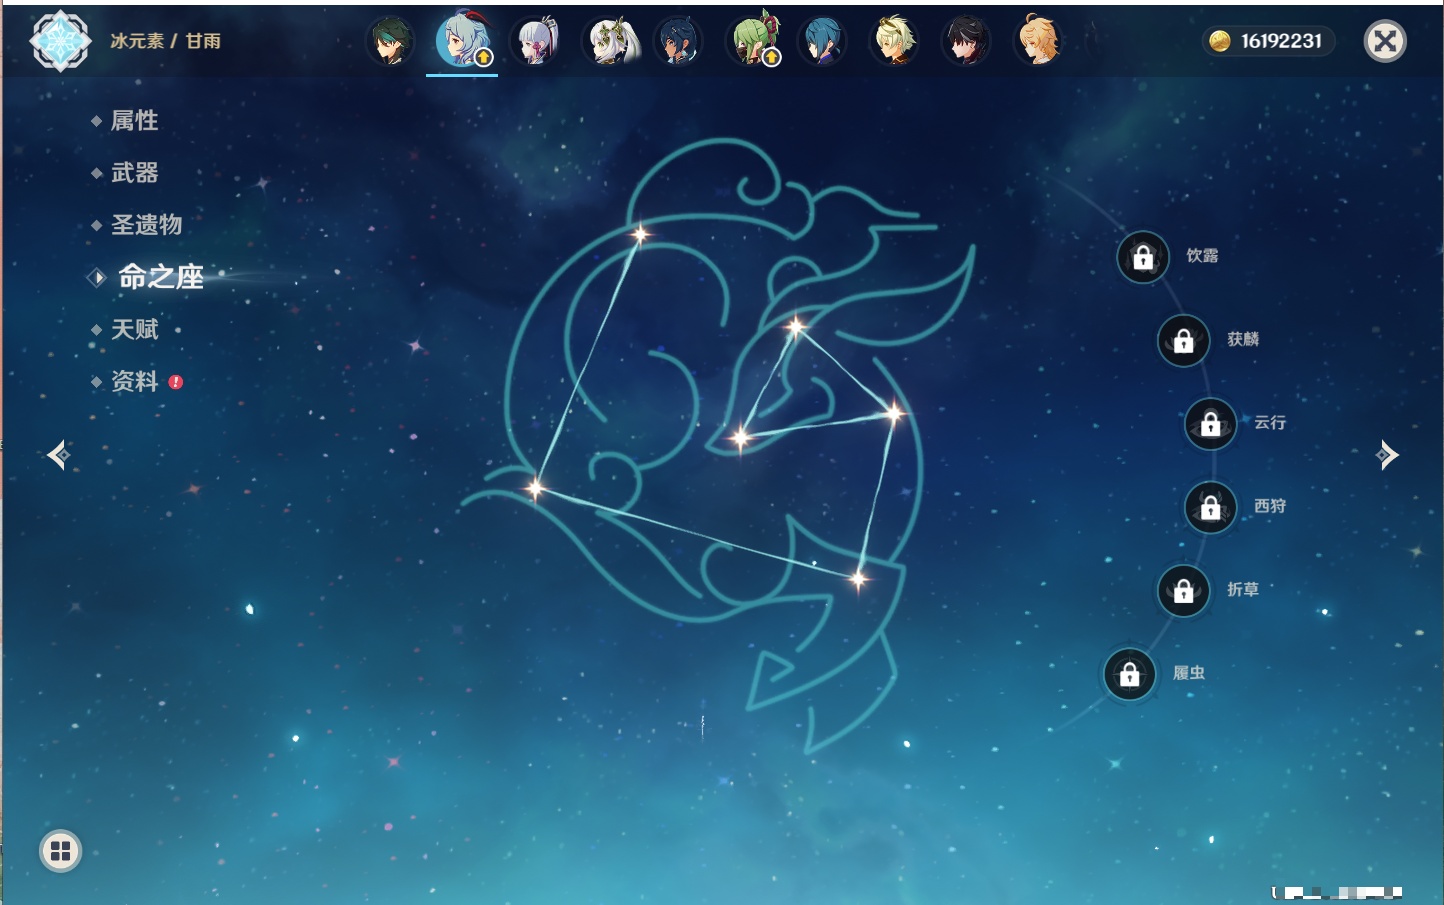
Task: Open the 西狩 locked constellation node
Action: (1211, 508)
